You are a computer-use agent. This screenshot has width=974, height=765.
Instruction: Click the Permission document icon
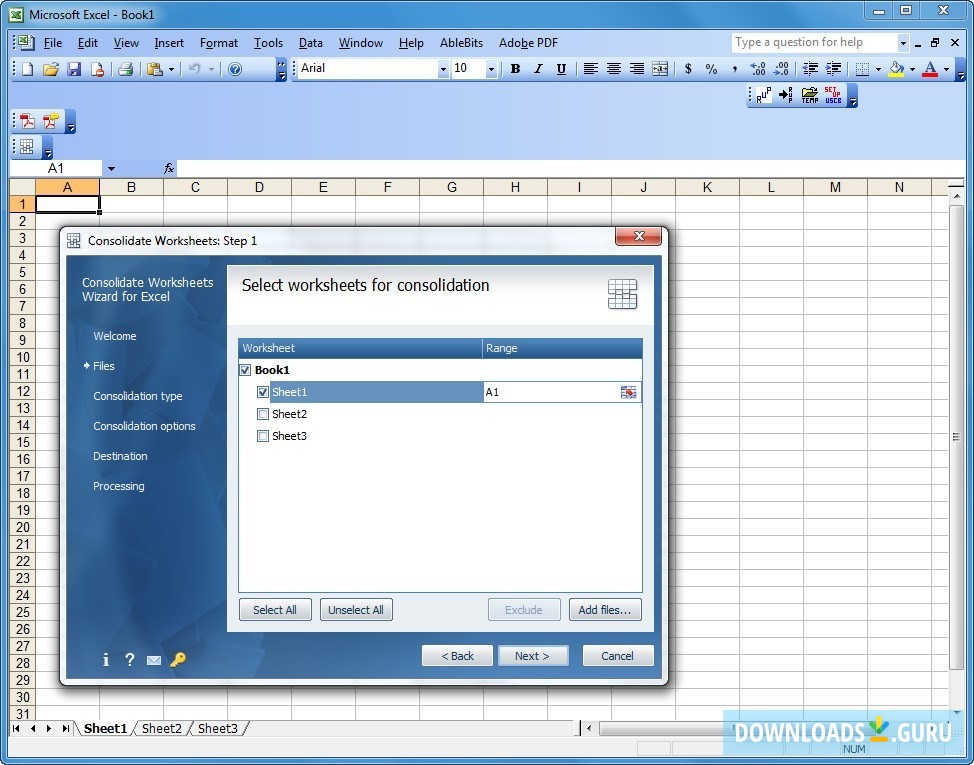[97, 69]
